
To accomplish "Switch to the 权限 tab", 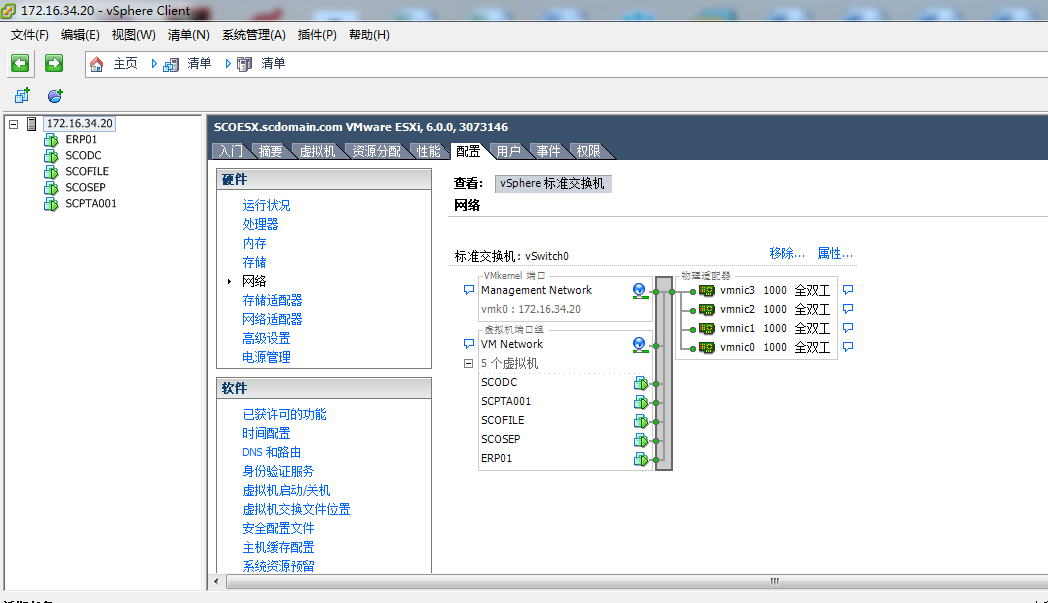I will pyautogui.click(x=588, y=151).
